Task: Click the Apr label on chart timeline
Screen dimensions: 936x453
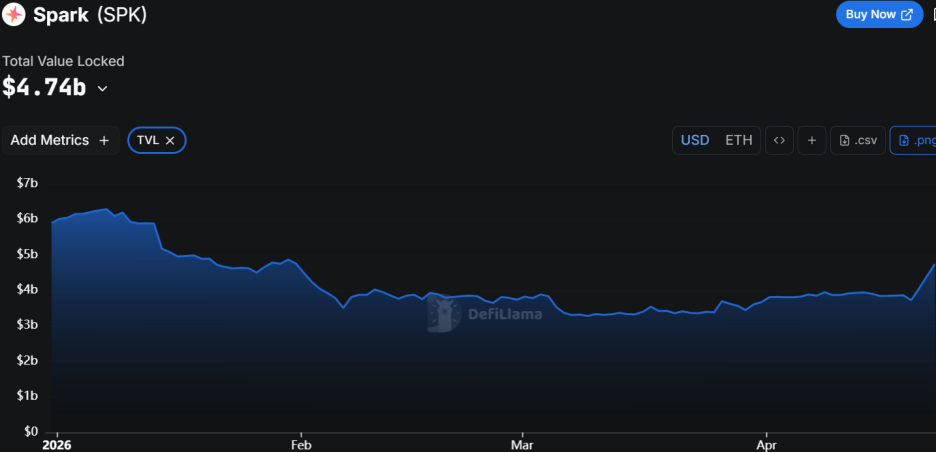Action: tap(766, 444)
